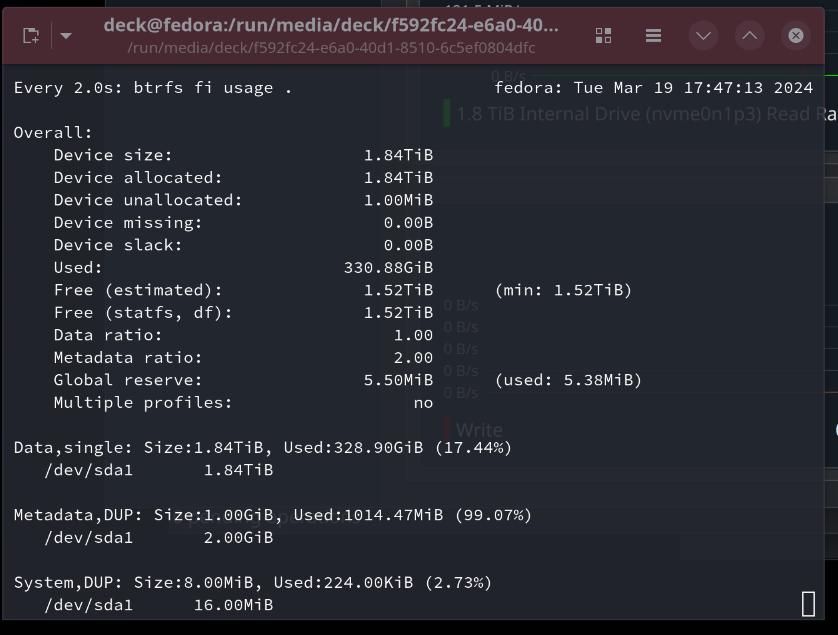Click the 'Free (statfs, df):' label
The height and width of the screenshot is (635, 838).
point(143,313)
